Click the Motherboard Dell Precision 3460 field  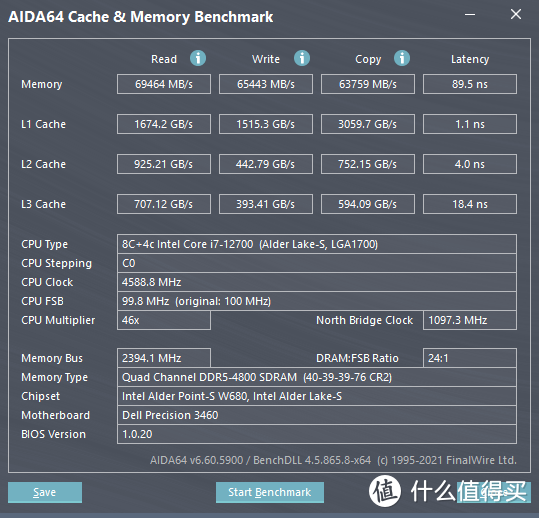click(x=317, y=415)
